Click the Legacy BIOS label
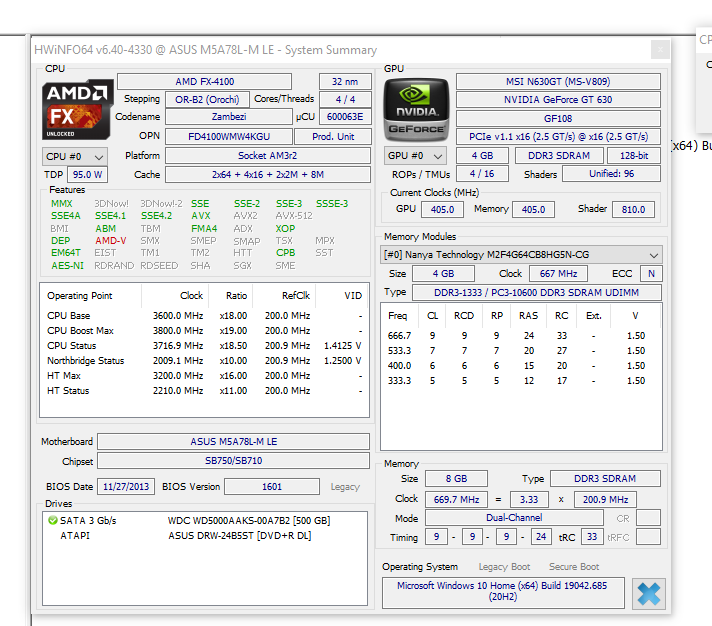 345,487
